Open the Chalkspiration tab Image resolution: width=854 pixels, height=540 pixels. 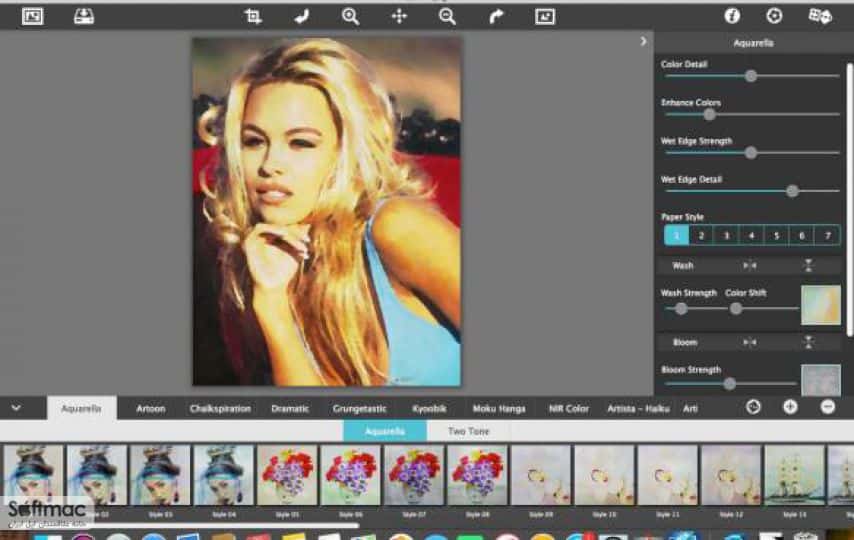pos(220,408)
